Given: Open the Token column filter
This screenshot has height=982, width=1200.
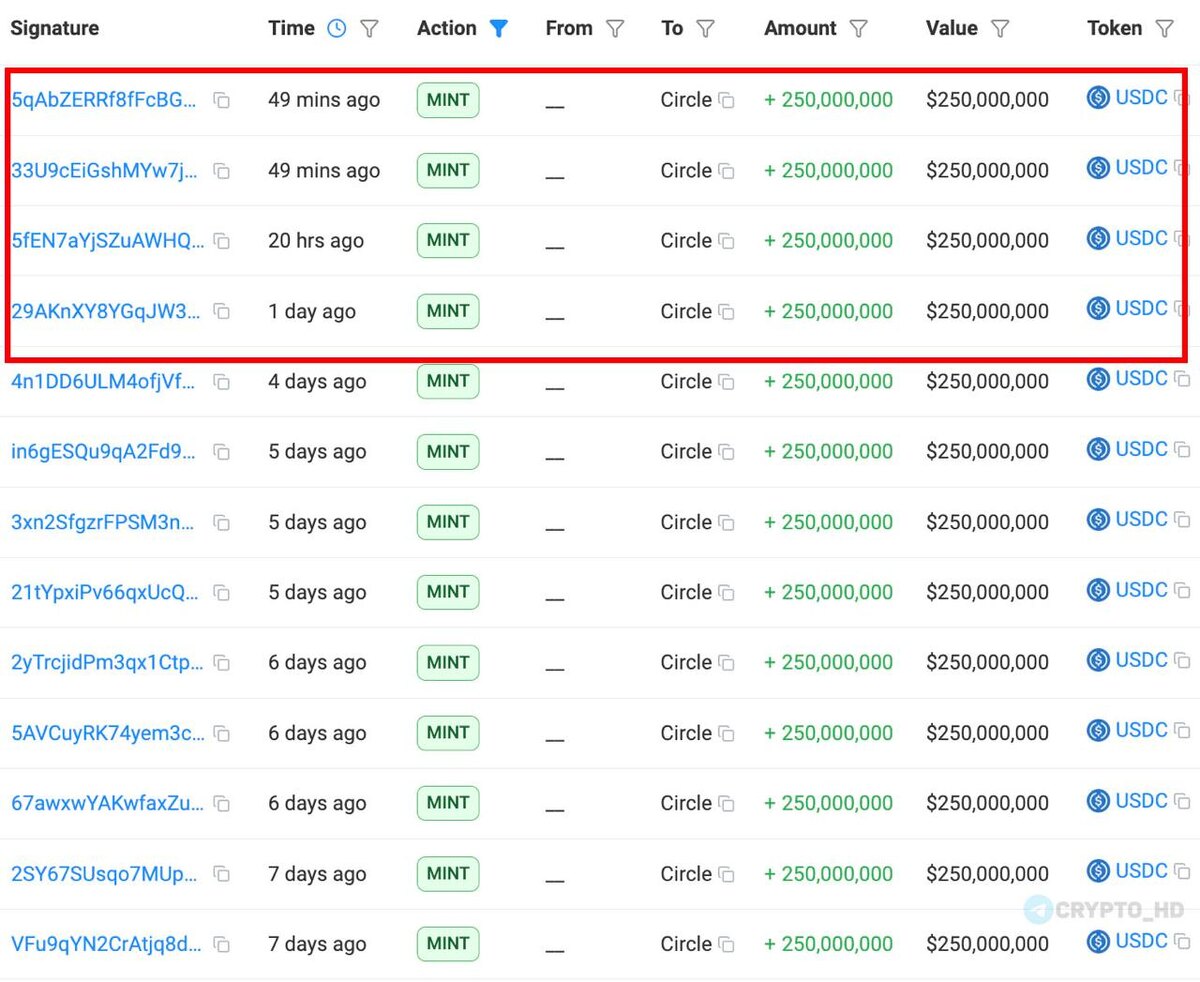Looking at the screenshot, I should point(1164,29).
